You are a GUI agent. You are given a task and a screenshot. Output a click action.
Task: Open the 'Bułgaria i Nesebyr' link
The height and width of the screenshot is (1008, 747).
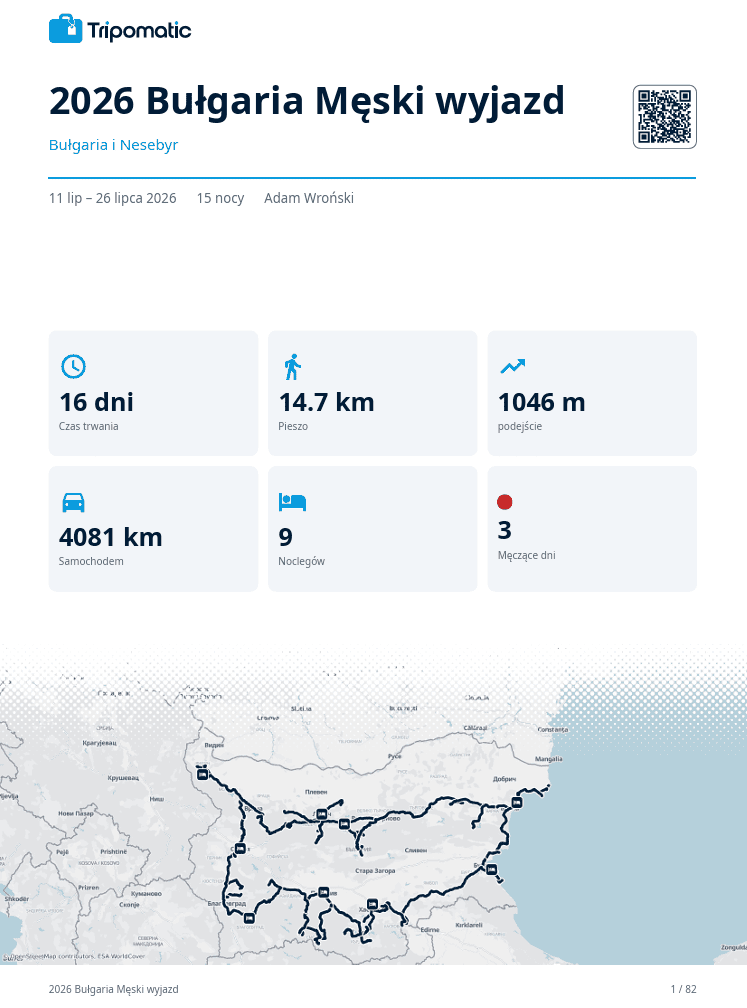pos(113,145)
